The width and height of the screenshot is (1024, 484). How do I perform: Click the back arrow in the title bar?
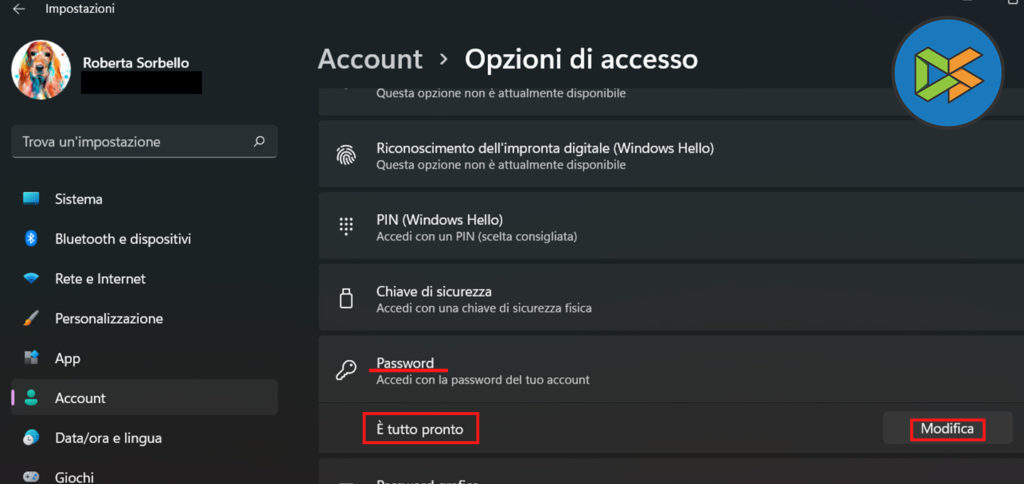[x=18, y=9]
